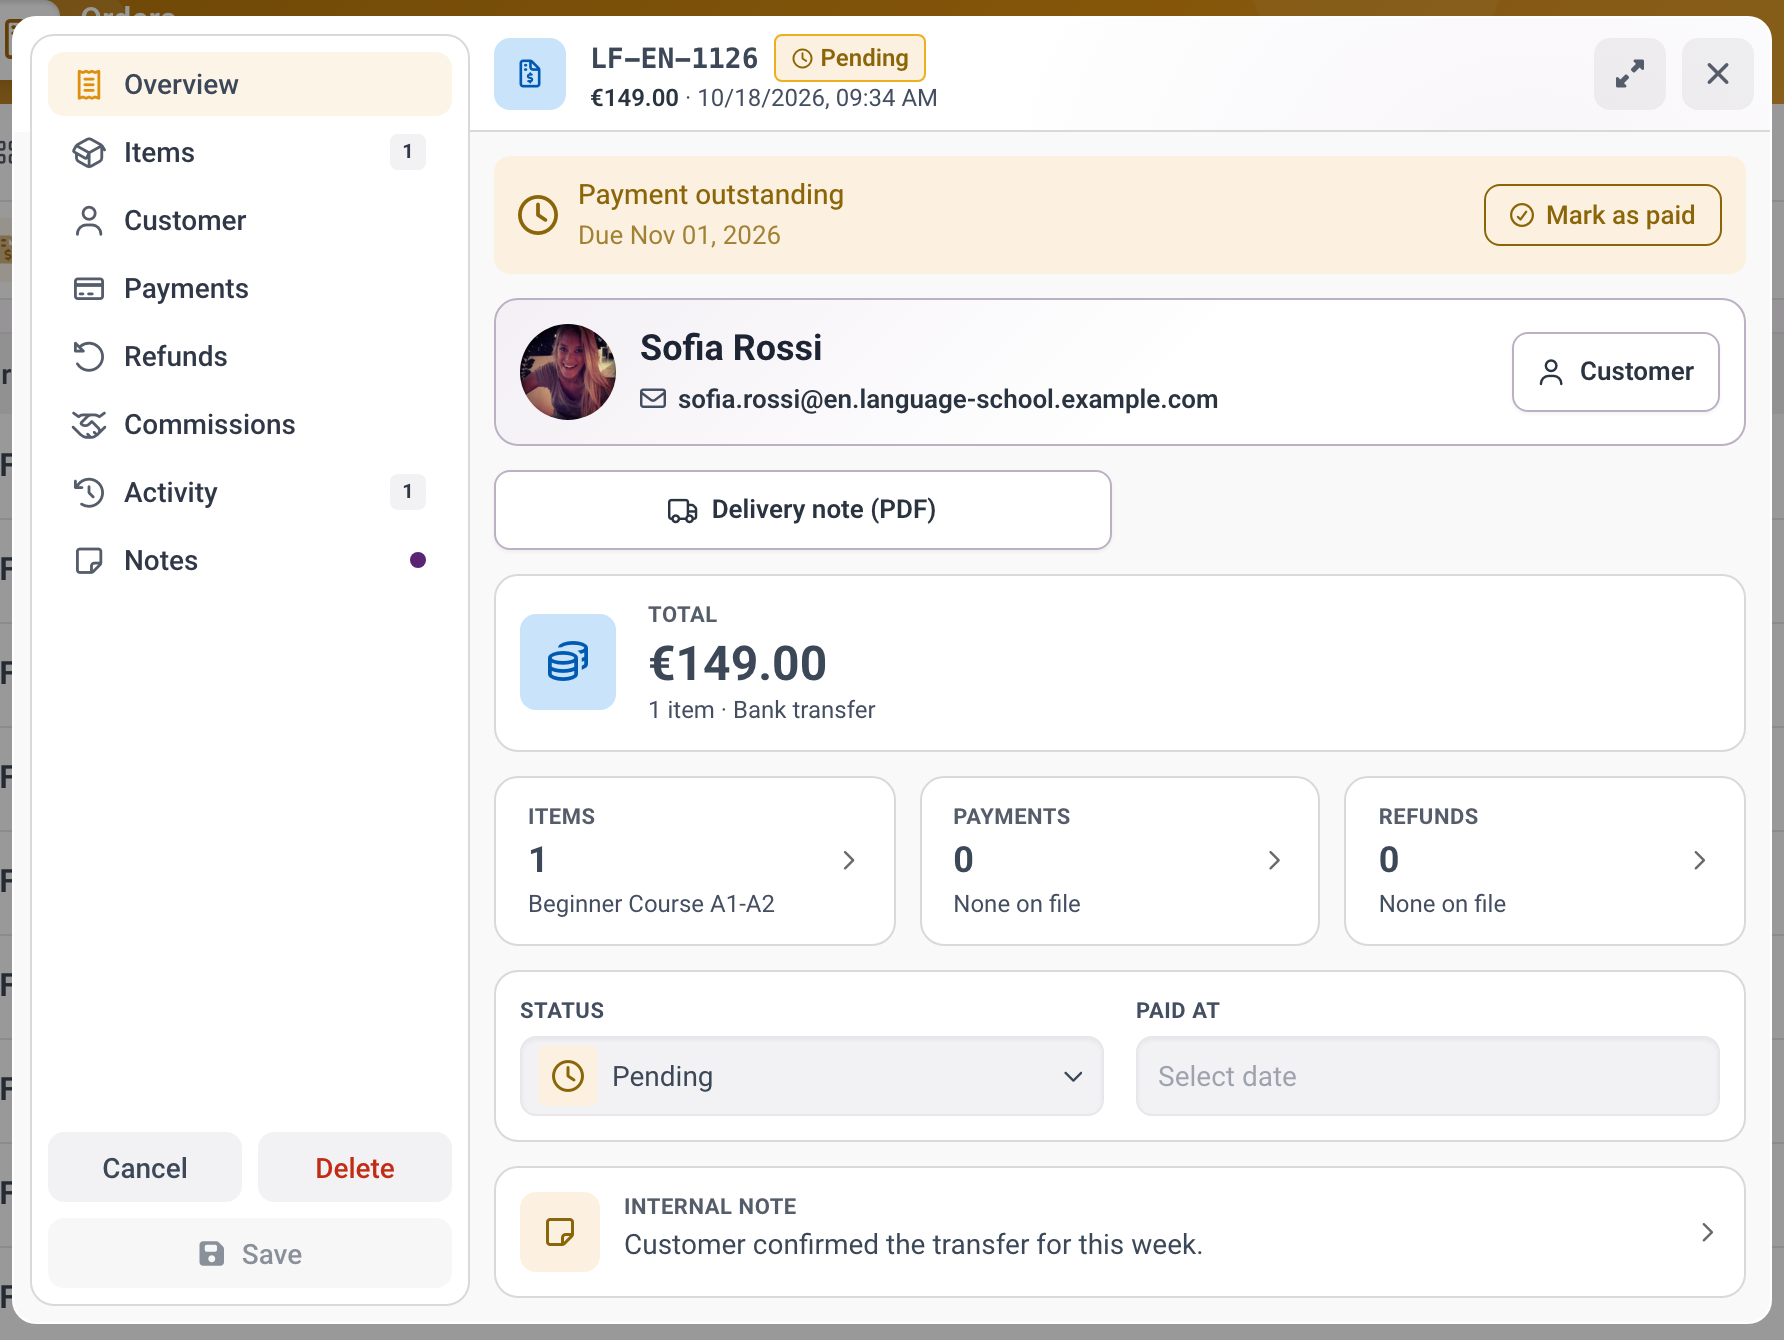Save the order changes
Screen dimensions: 1784x1340
coord(250,1253)
